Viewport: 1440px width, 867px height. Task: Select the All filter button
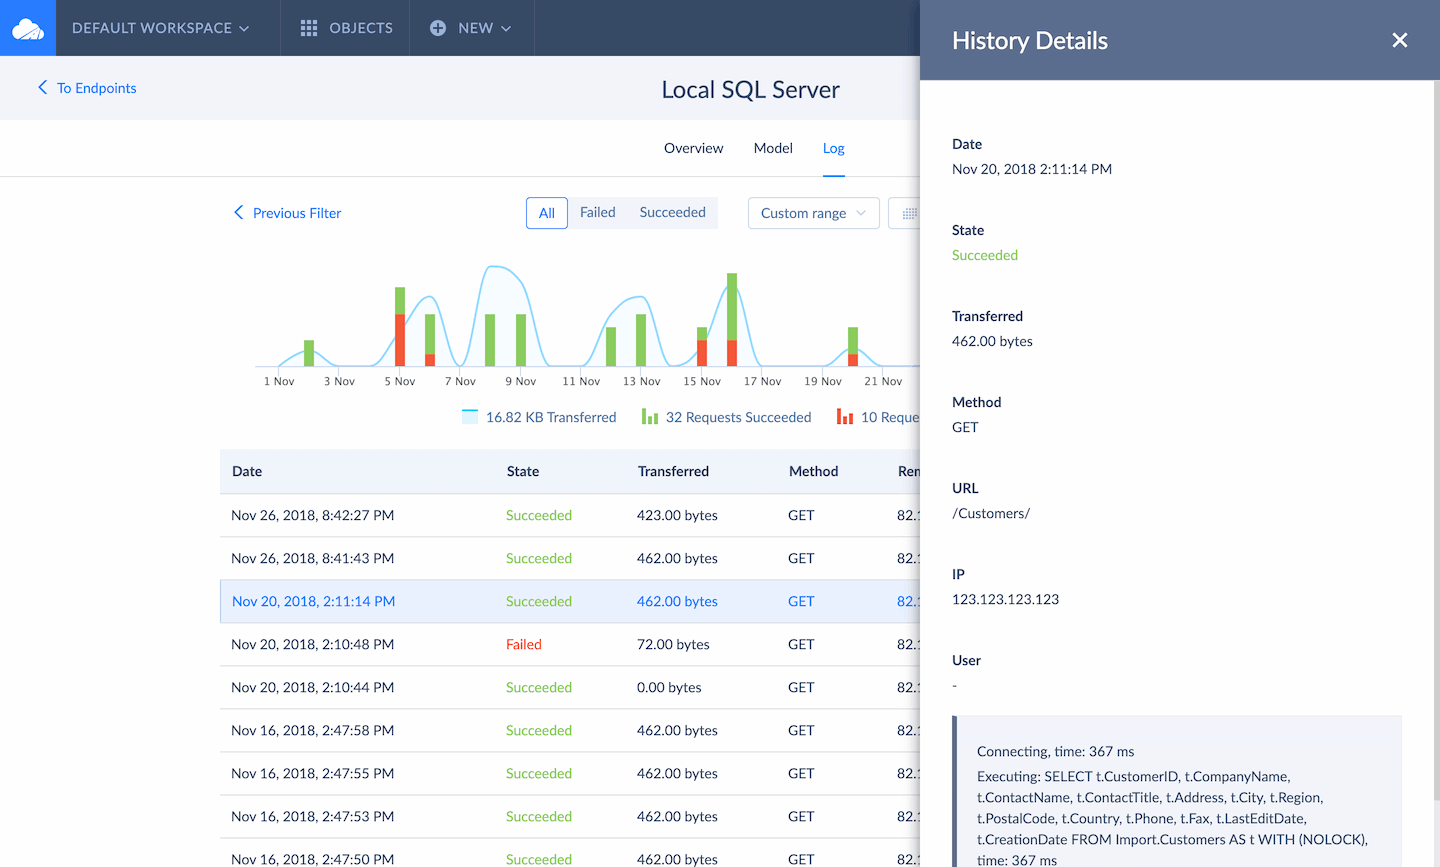pyautogui.click(x=547, y=213)
